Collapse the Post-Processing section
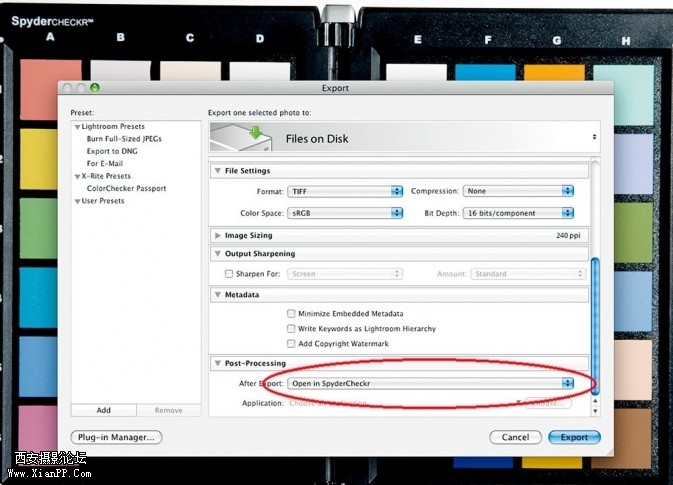Image resolution: width=673 pixels, height=485 pixels. [x=218, y=363]
